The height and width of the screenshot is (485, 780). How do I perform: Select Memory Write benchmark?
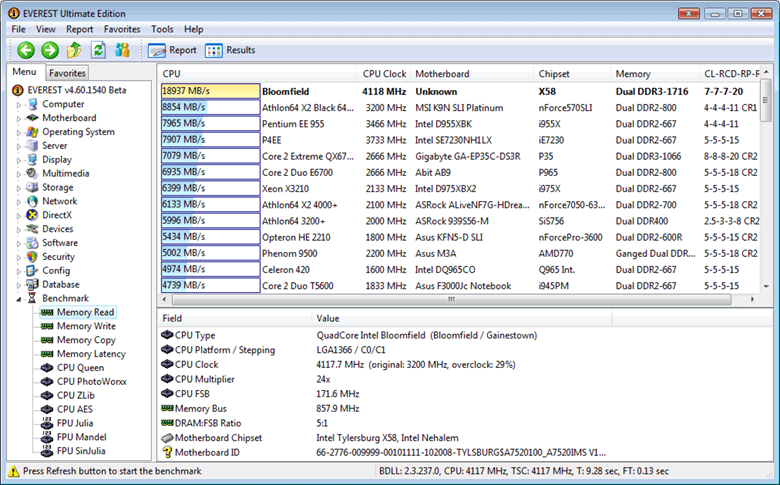(86, 326)
